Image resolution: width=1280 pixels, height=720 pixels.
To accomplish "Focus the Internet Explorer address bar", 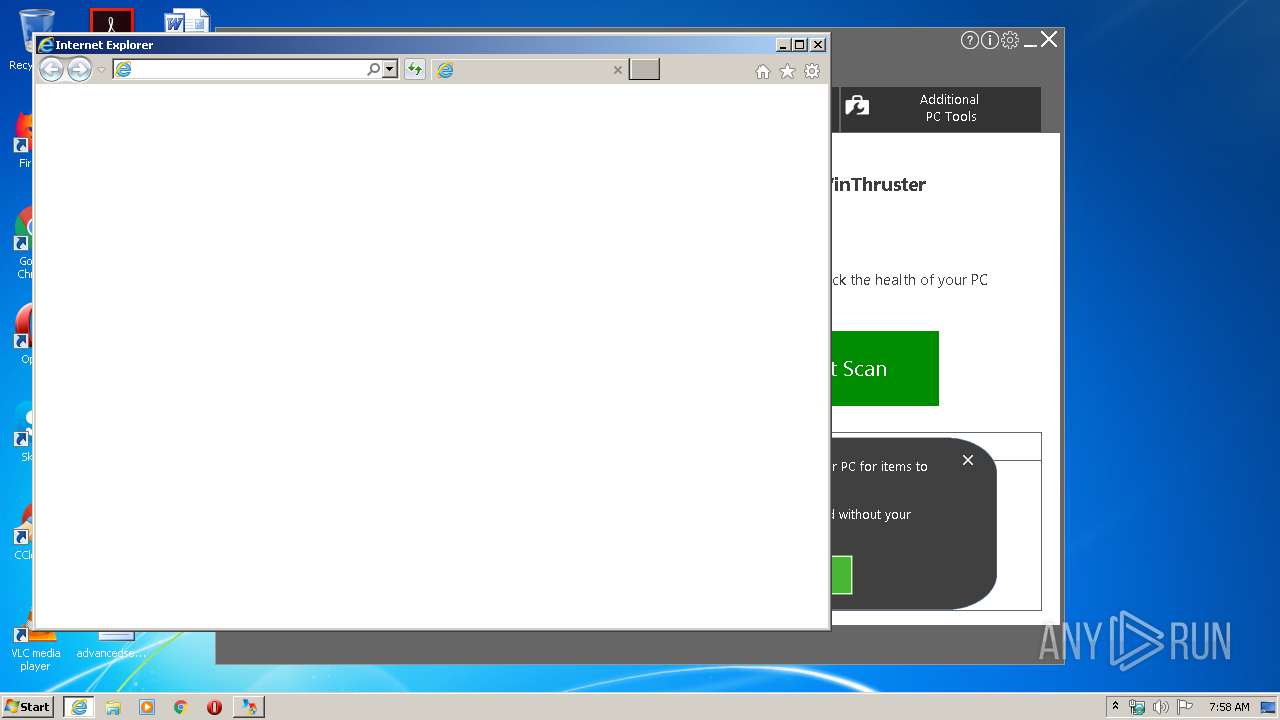I will coord(240,69).
